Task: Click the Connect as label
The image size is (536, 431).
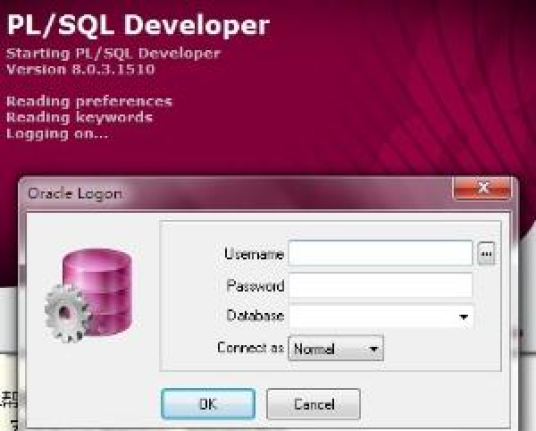Action: click(x=251, y=348)
